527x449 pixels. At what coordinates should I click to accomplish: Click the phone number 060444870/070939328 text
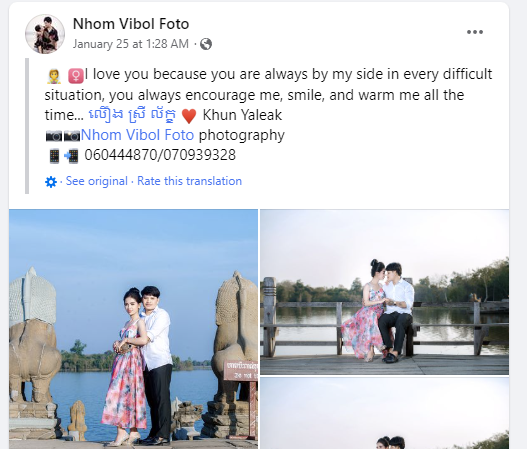(x=160, y=155)
